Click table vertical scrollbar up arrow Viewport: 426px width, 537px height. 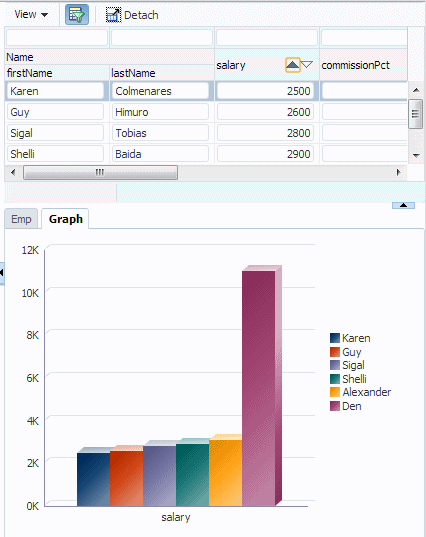coord(416,90)
